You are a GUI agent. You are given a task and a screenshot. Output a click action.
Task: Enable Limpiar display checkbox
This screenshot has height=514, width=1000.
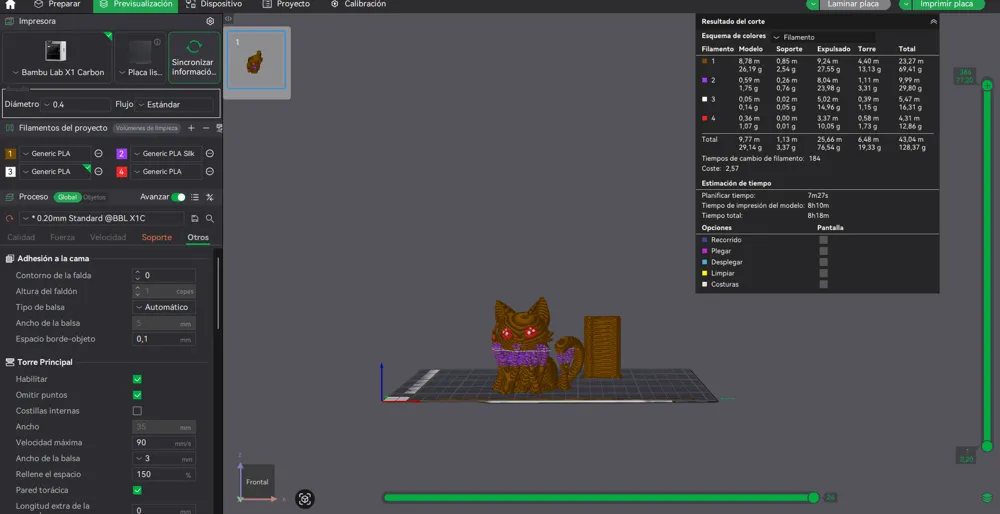(823, 274)
